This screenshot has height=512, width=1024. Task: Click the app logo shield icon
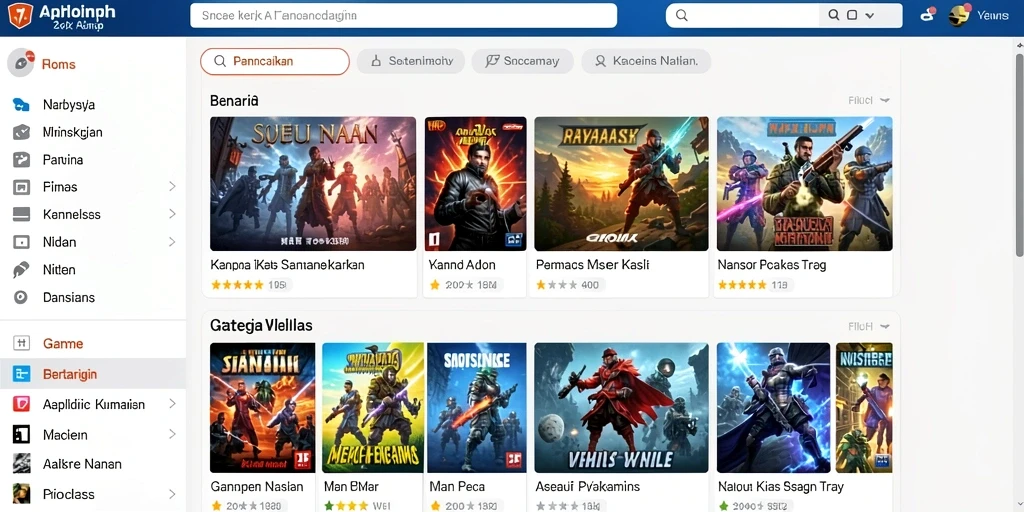[x=20, y=16]
